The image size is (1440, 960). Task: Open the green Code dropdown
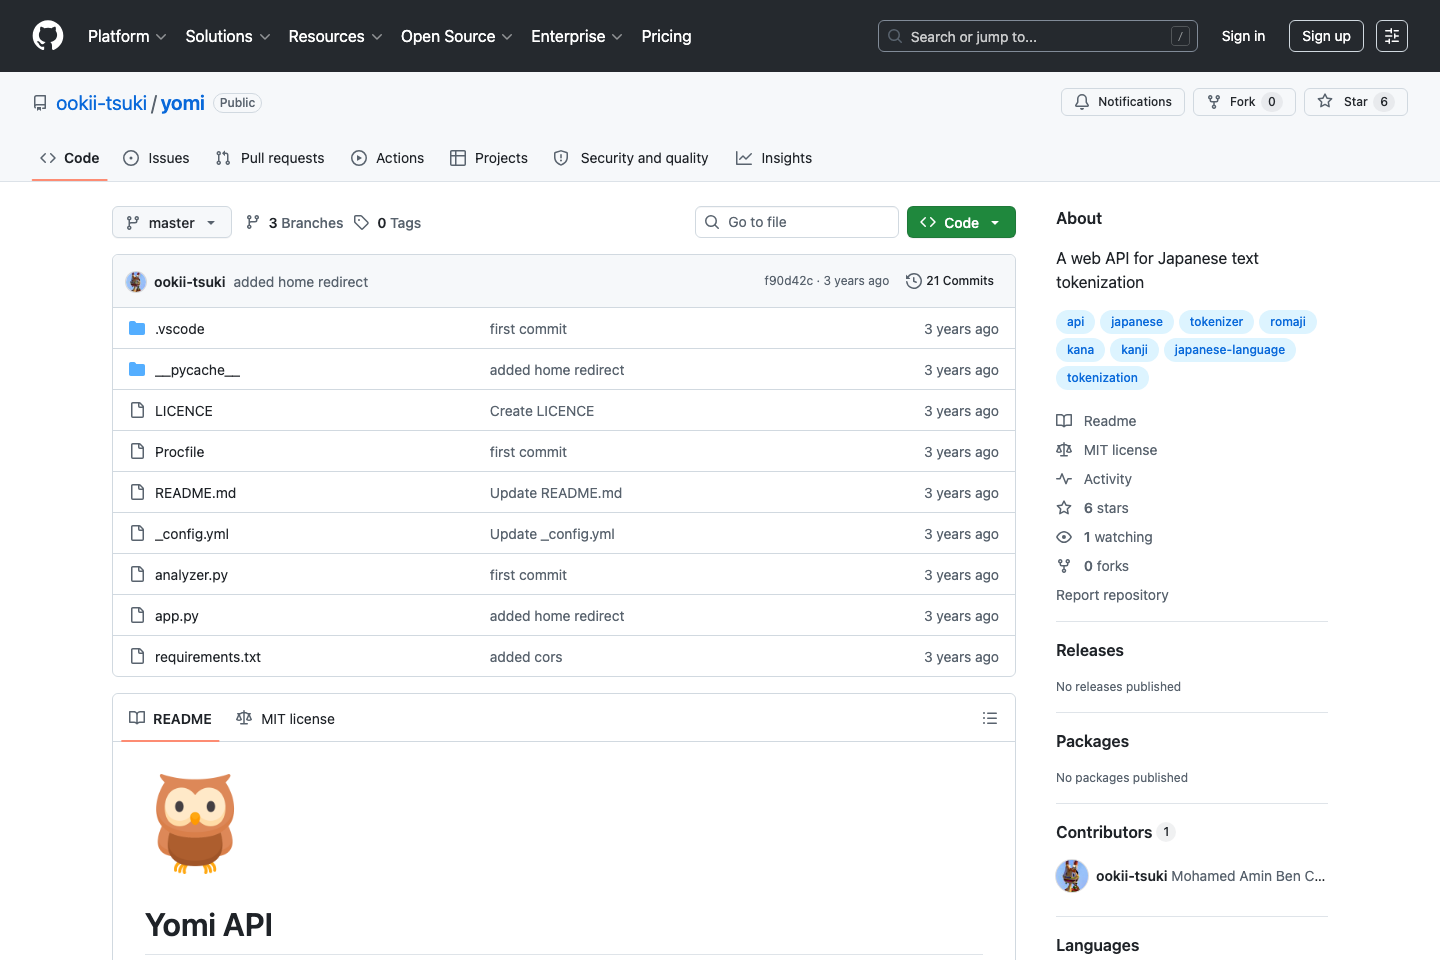[x=960, y=222]
